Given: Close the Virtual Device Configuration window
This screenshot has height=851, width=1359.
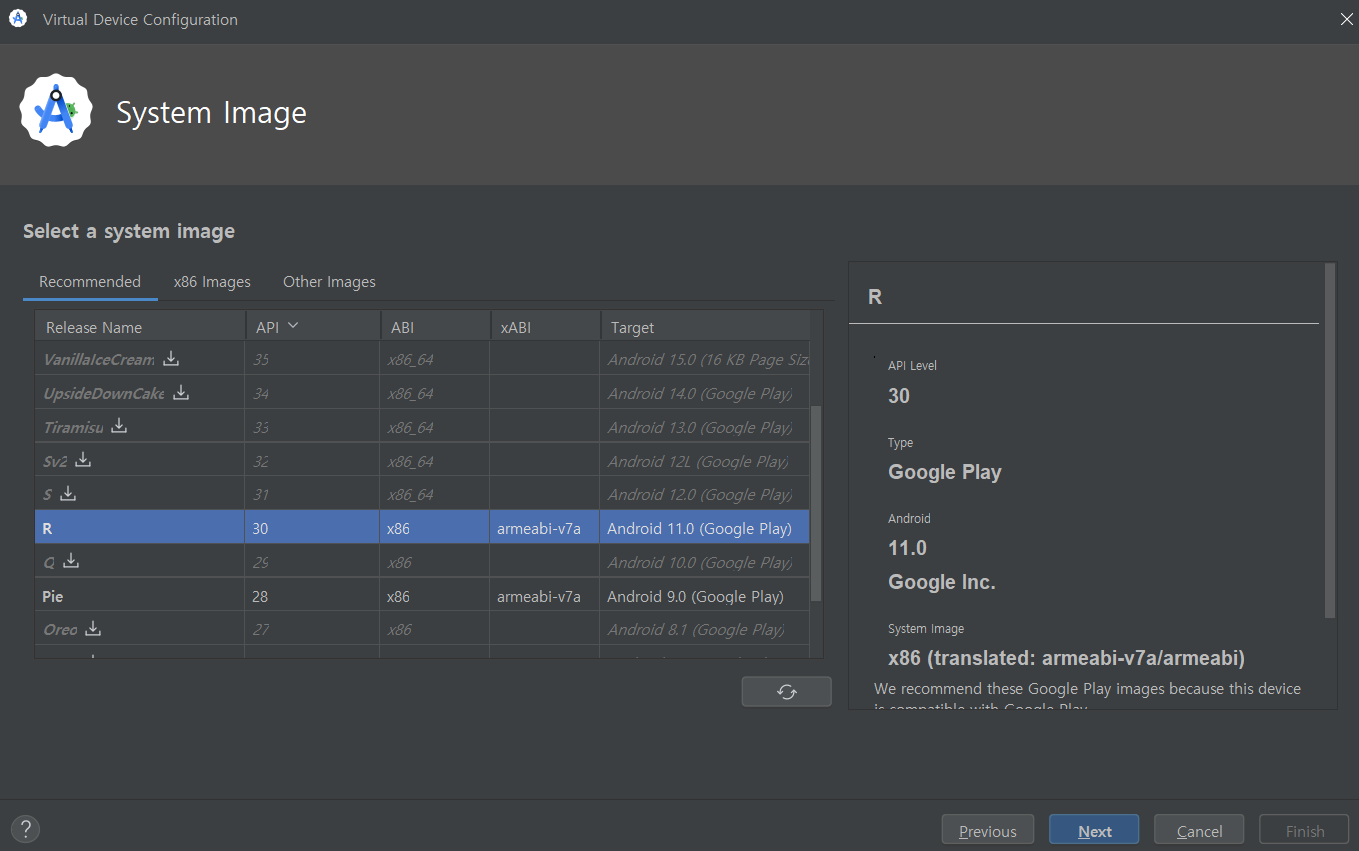Looking at the screenshot, I should (x=1347, y=19).
